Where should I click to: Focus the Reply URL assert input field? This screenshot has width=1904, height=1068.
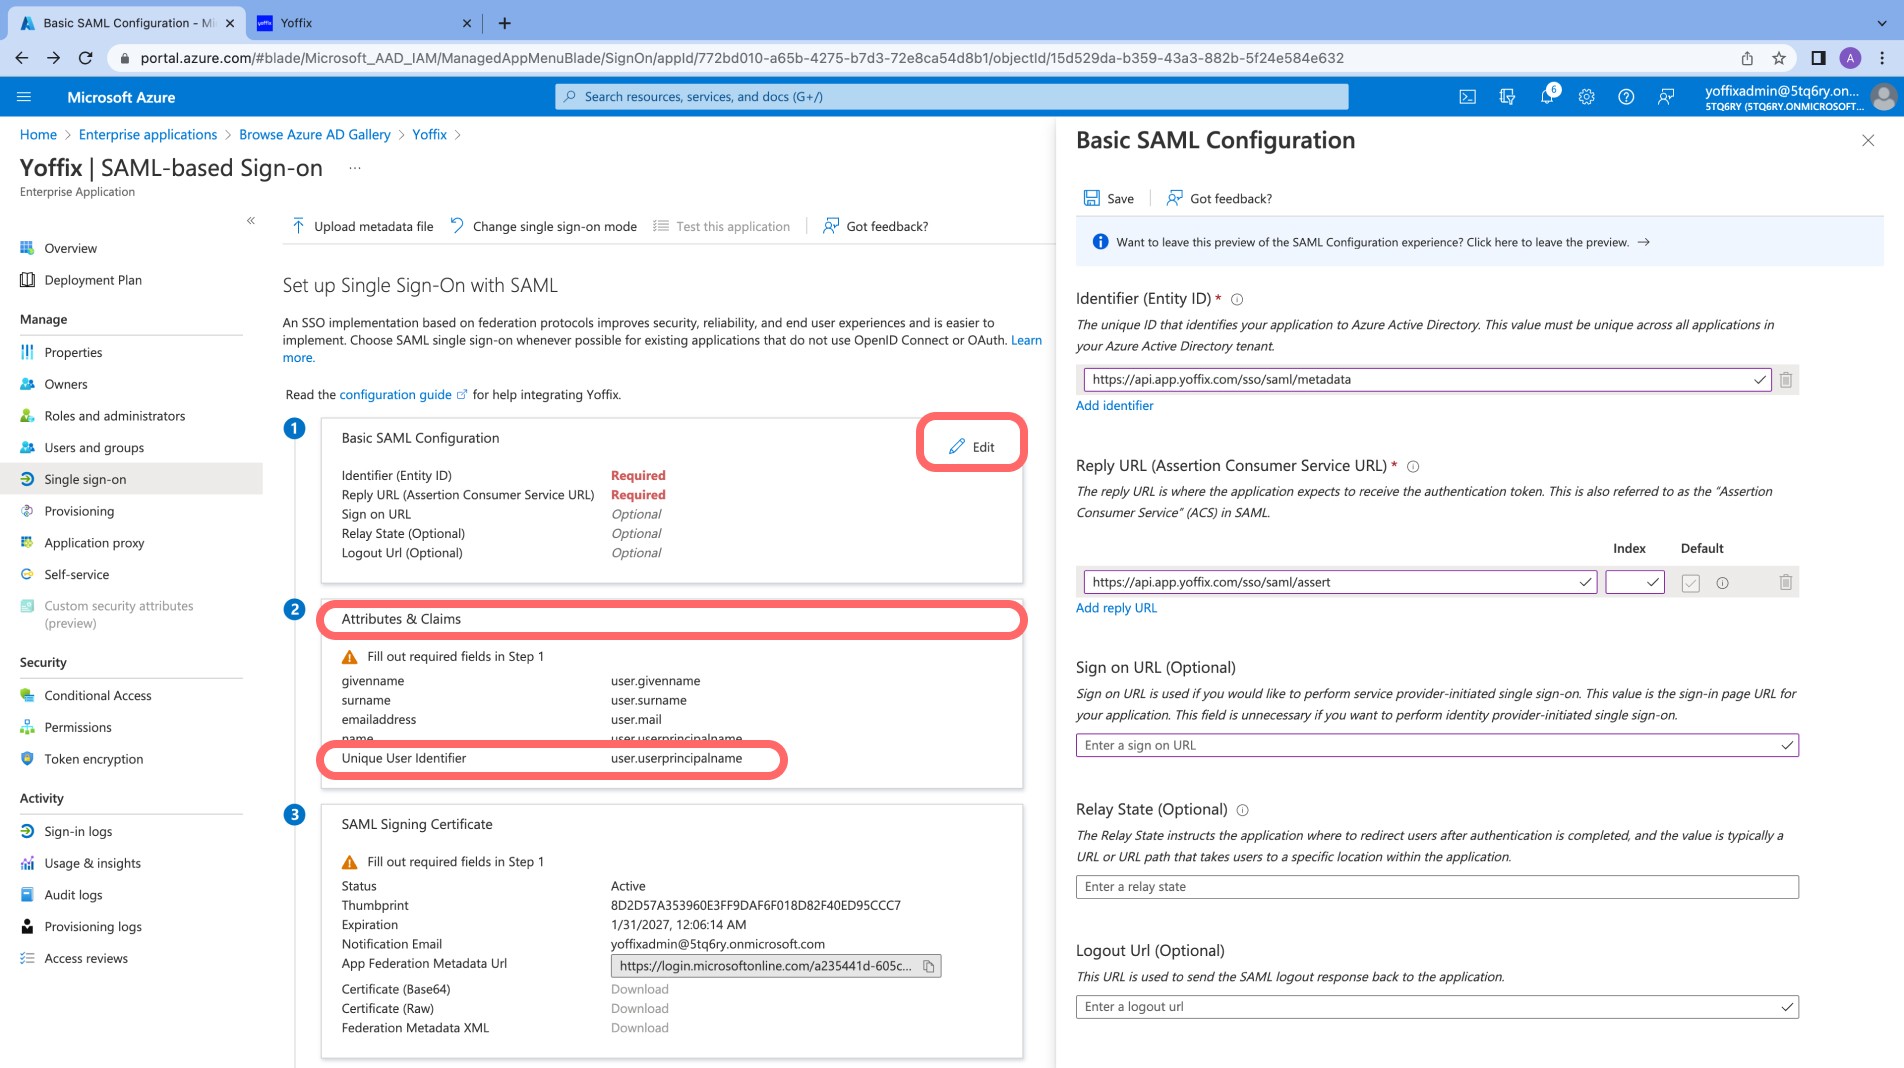(x=1340, y=582)
